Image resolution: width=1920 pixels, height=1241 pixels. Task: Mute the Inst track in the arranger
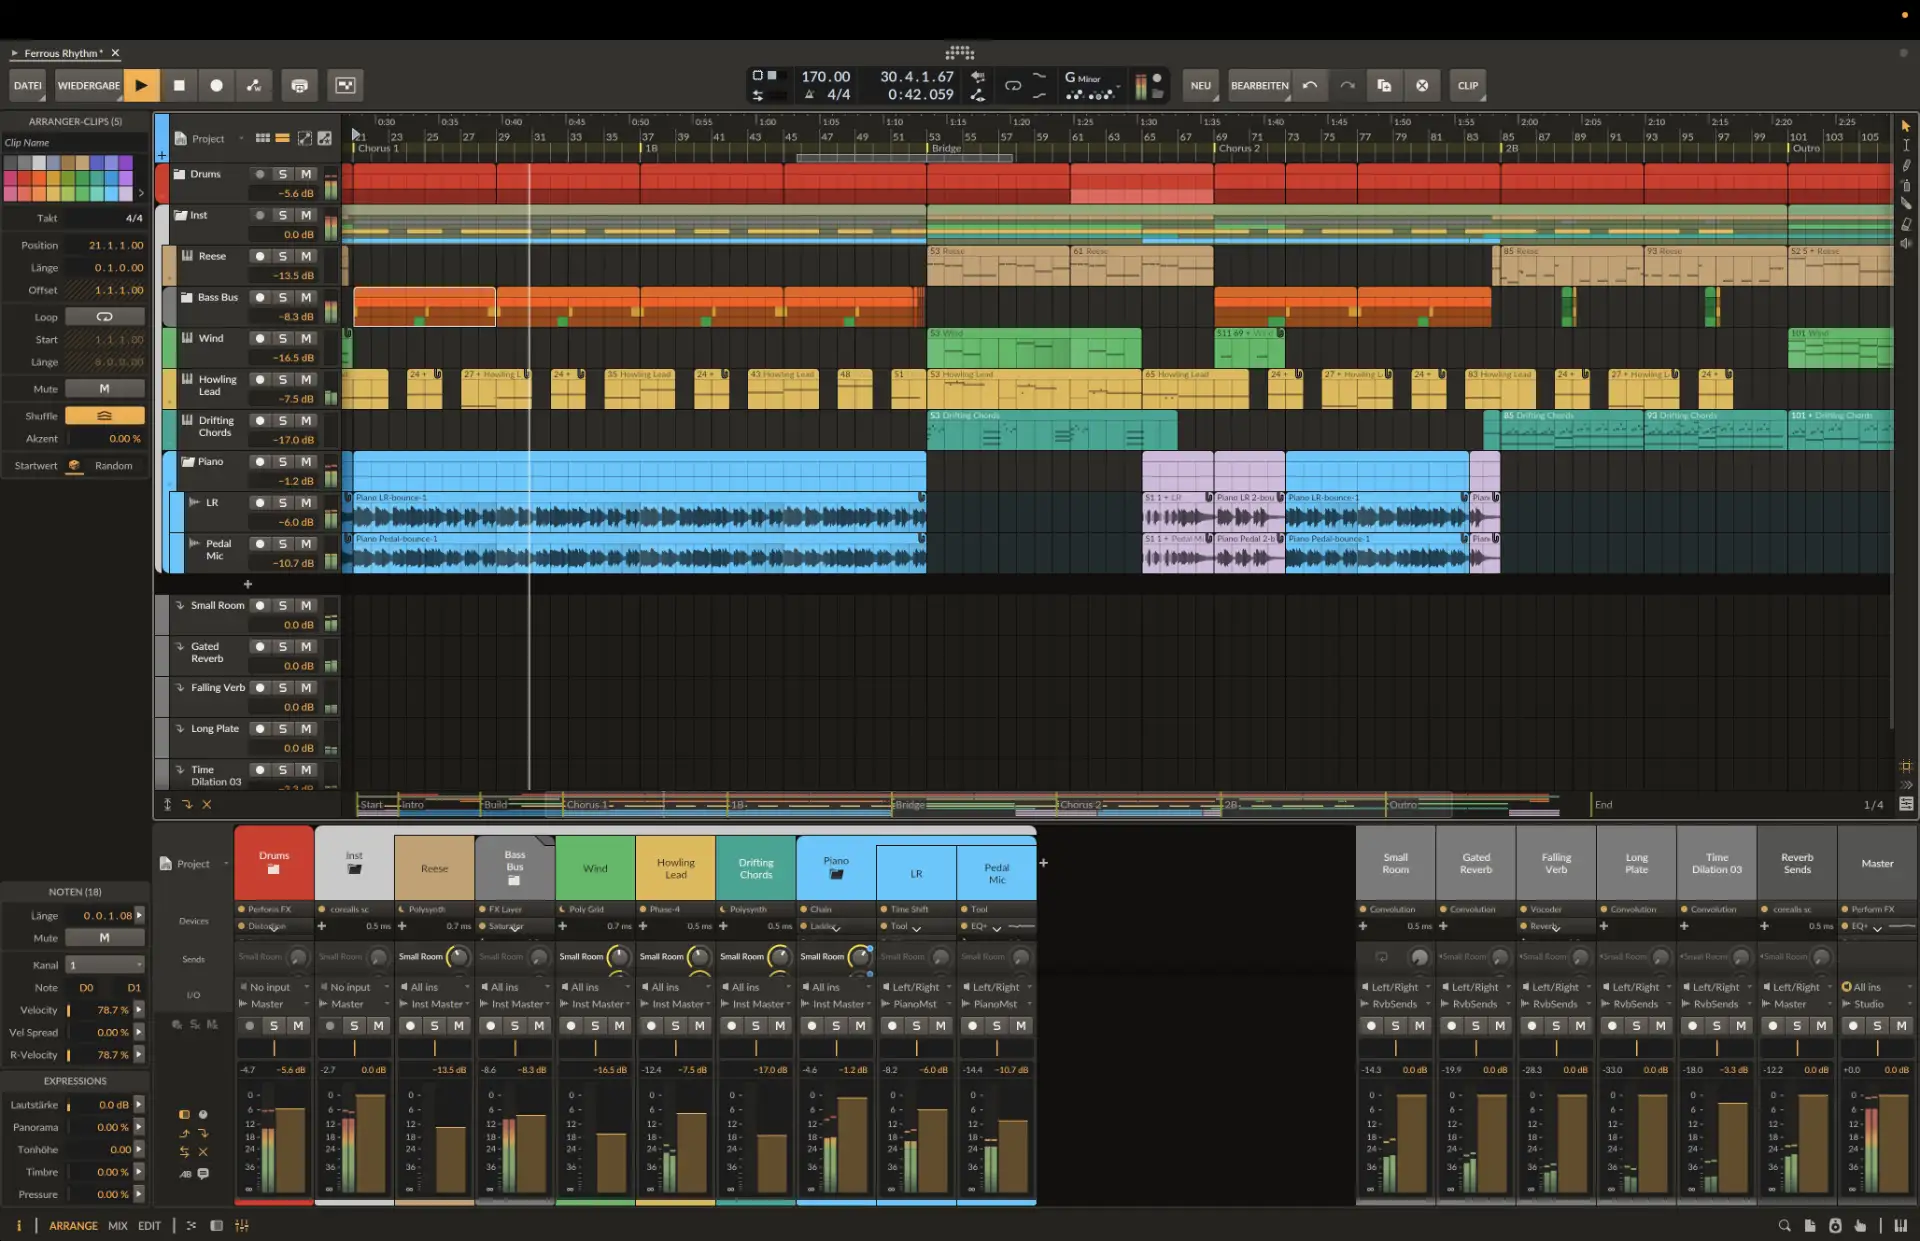coord(306,215)
